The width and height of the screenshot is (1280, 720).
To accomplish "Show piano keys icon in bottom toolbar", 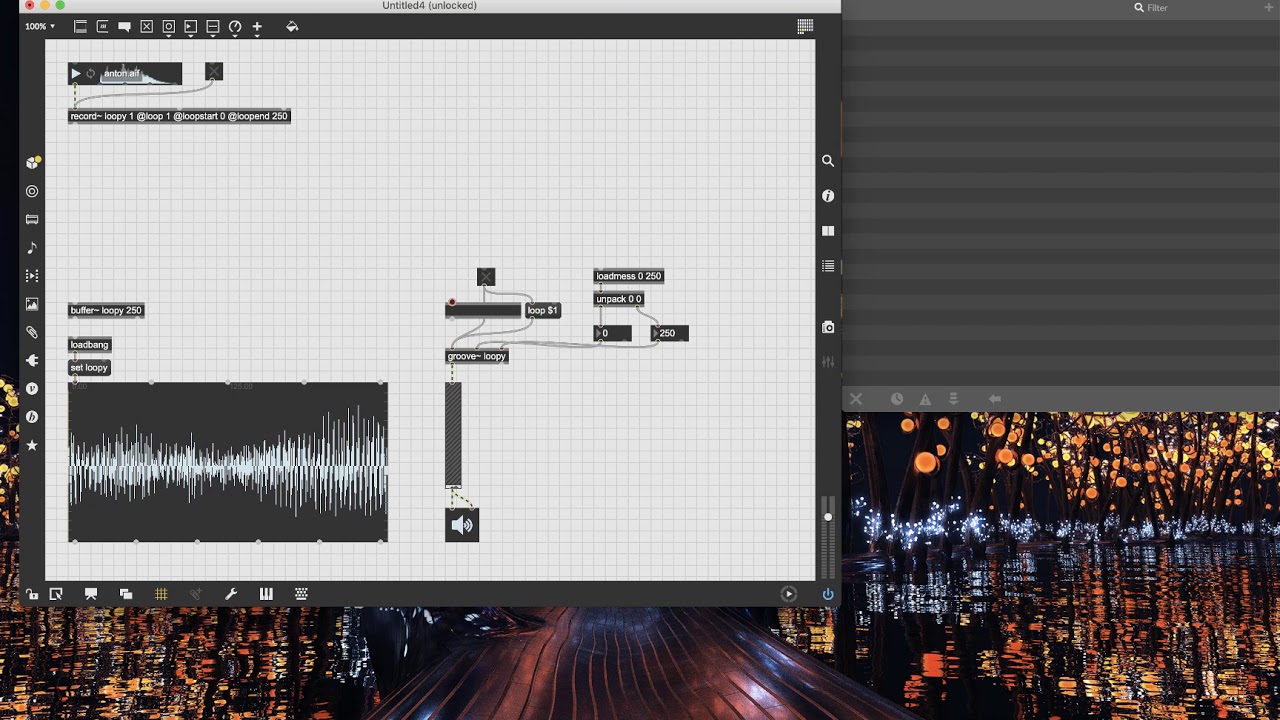I will click(266, 594).
